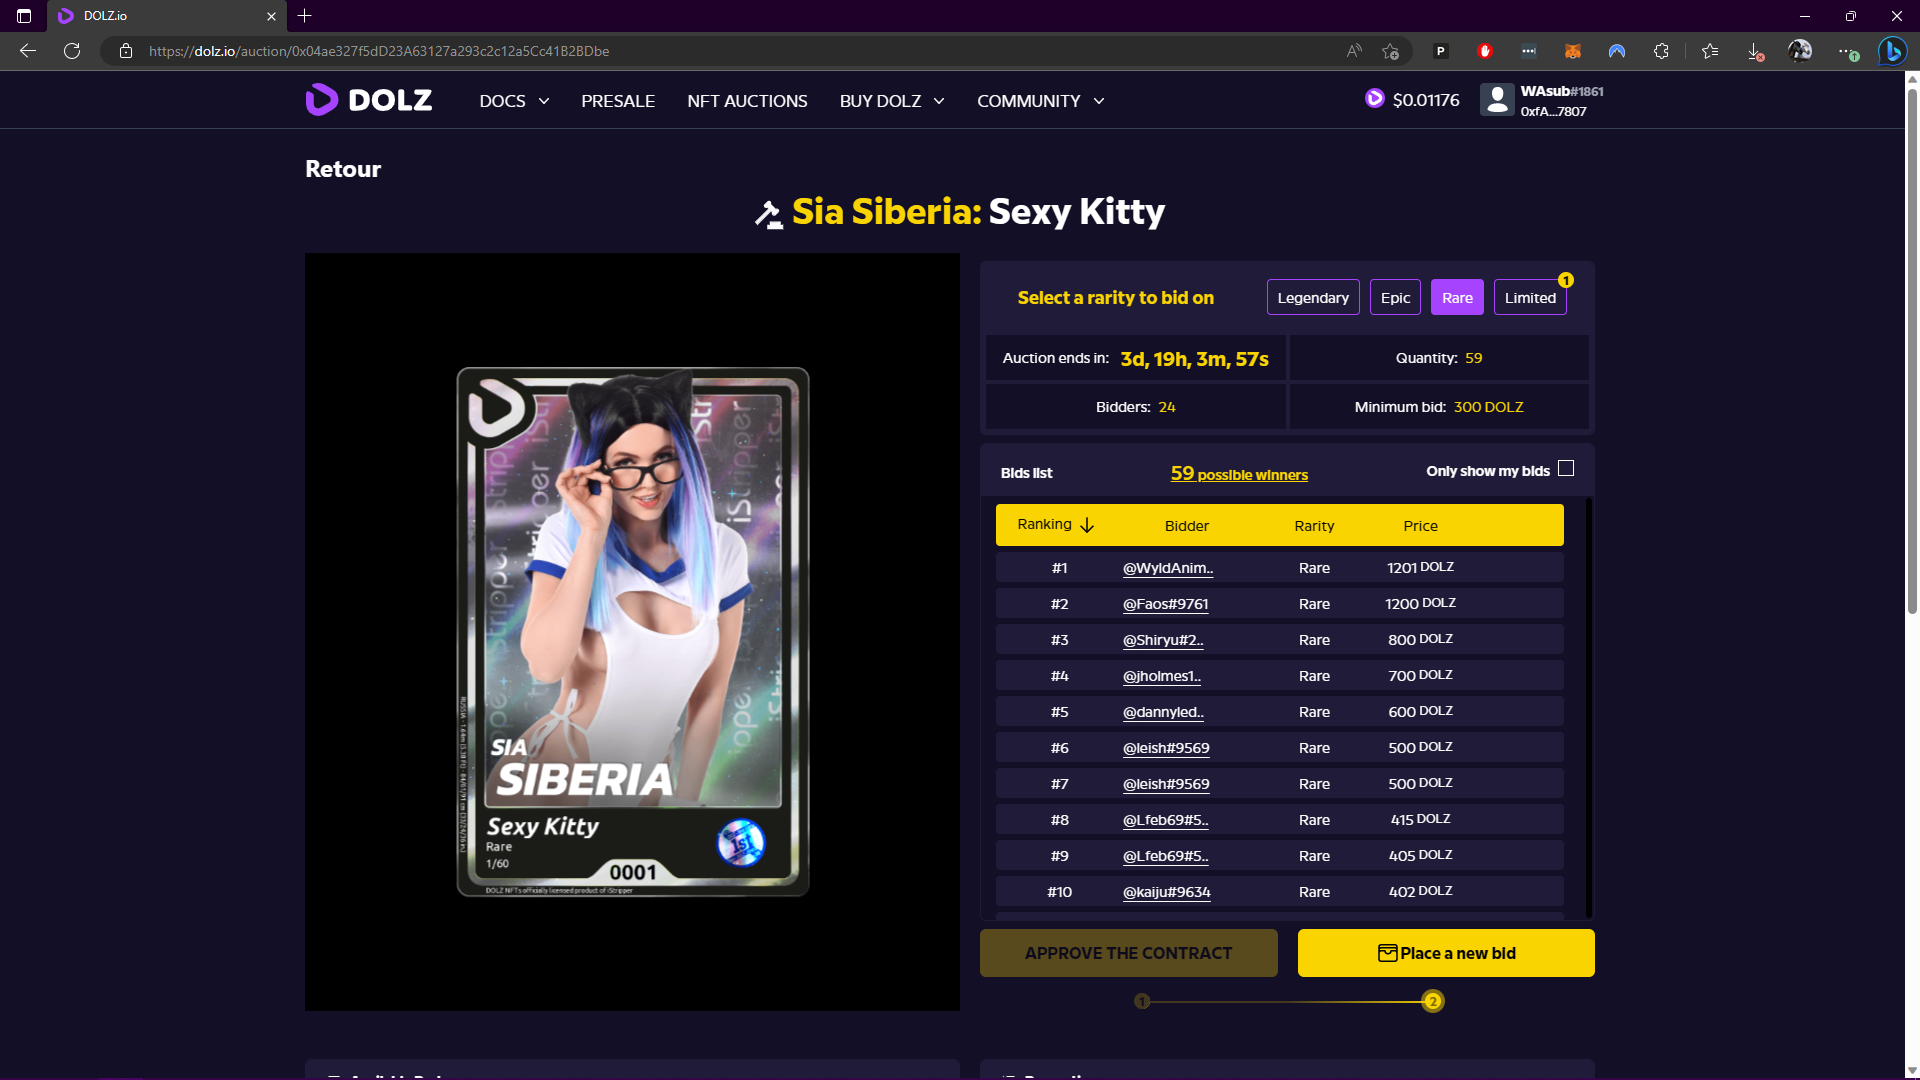Sort by Ranking arrow icon

coord(1087,525)
